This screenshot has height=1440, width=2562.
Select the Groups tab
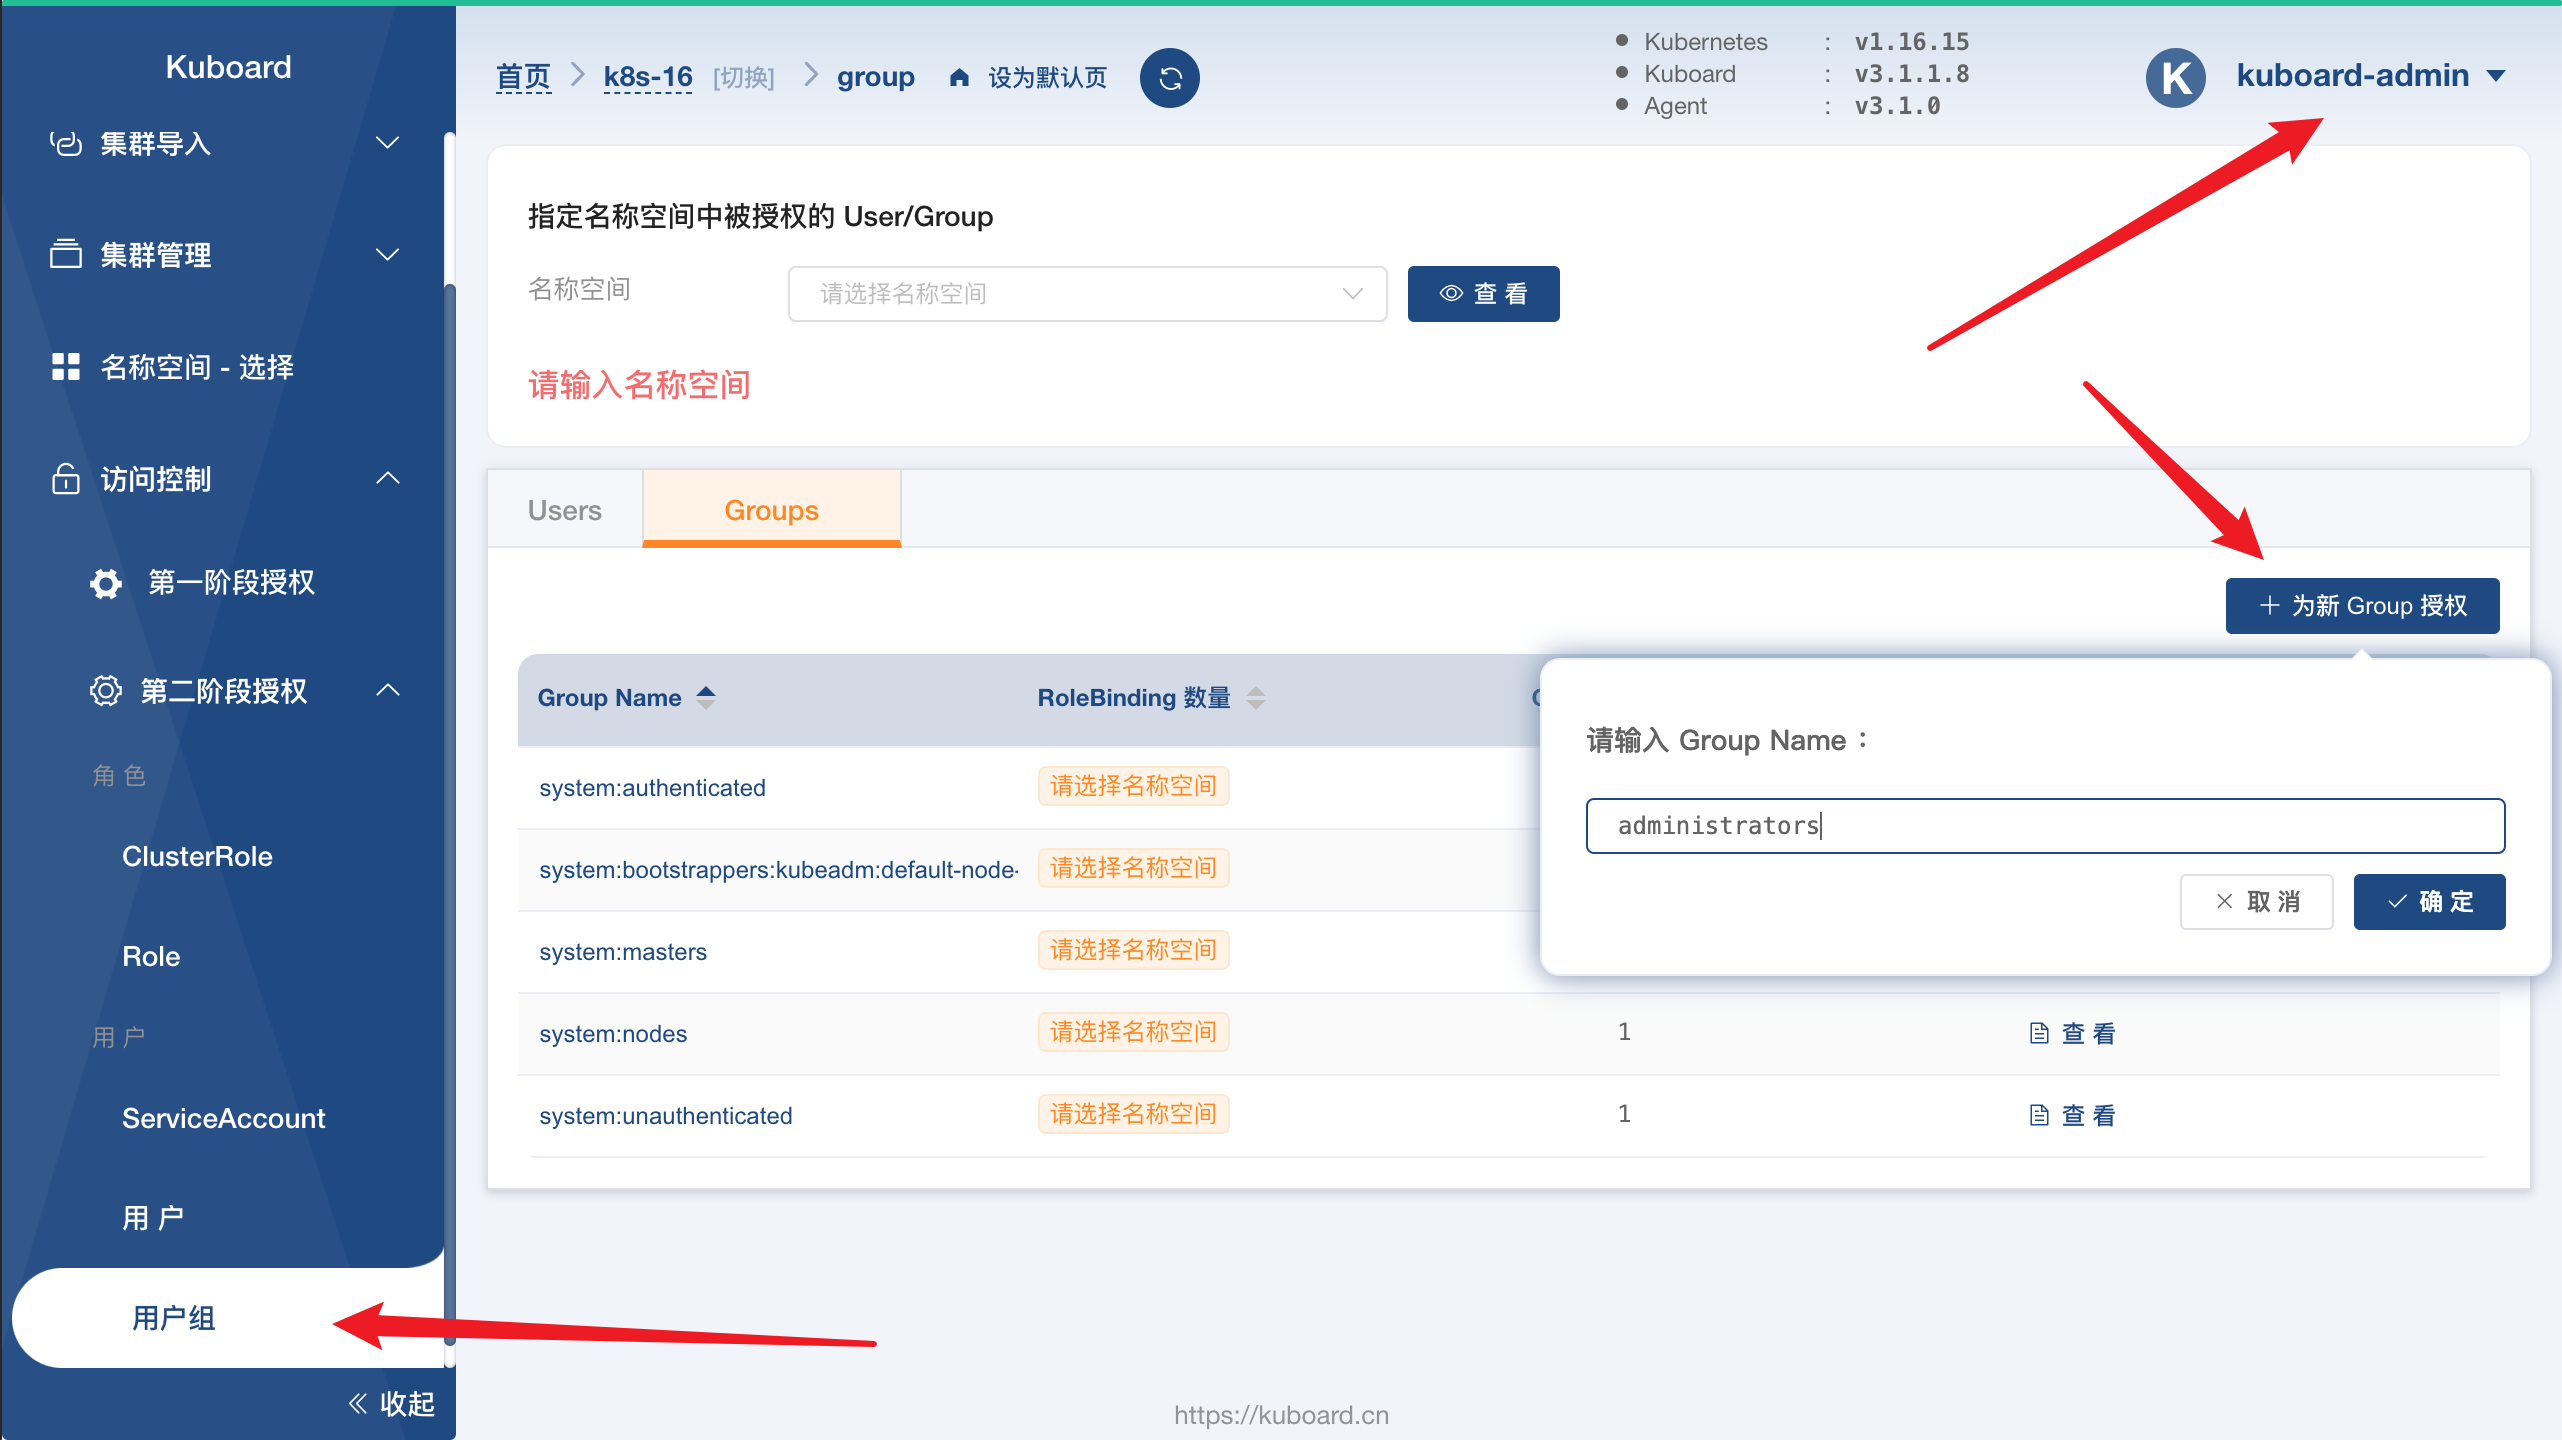771,510
